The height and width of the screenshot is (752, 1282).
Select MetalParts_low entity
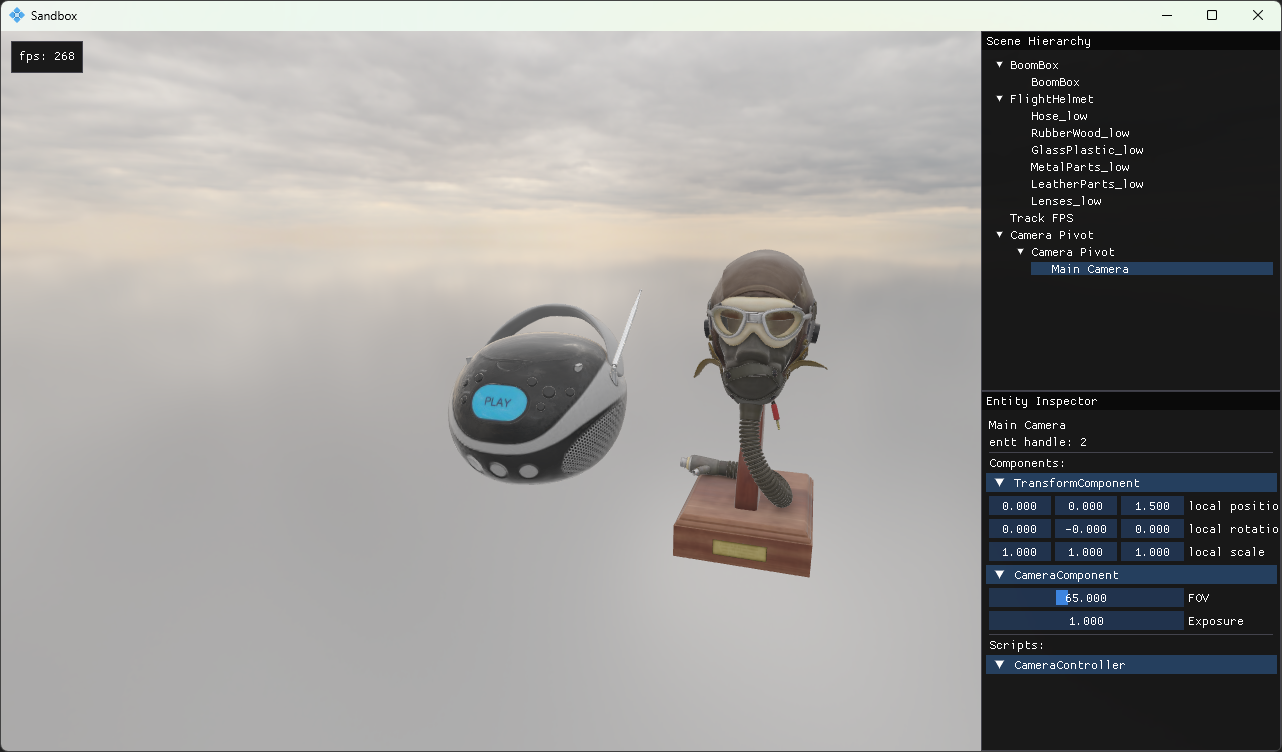[1080, 167]
